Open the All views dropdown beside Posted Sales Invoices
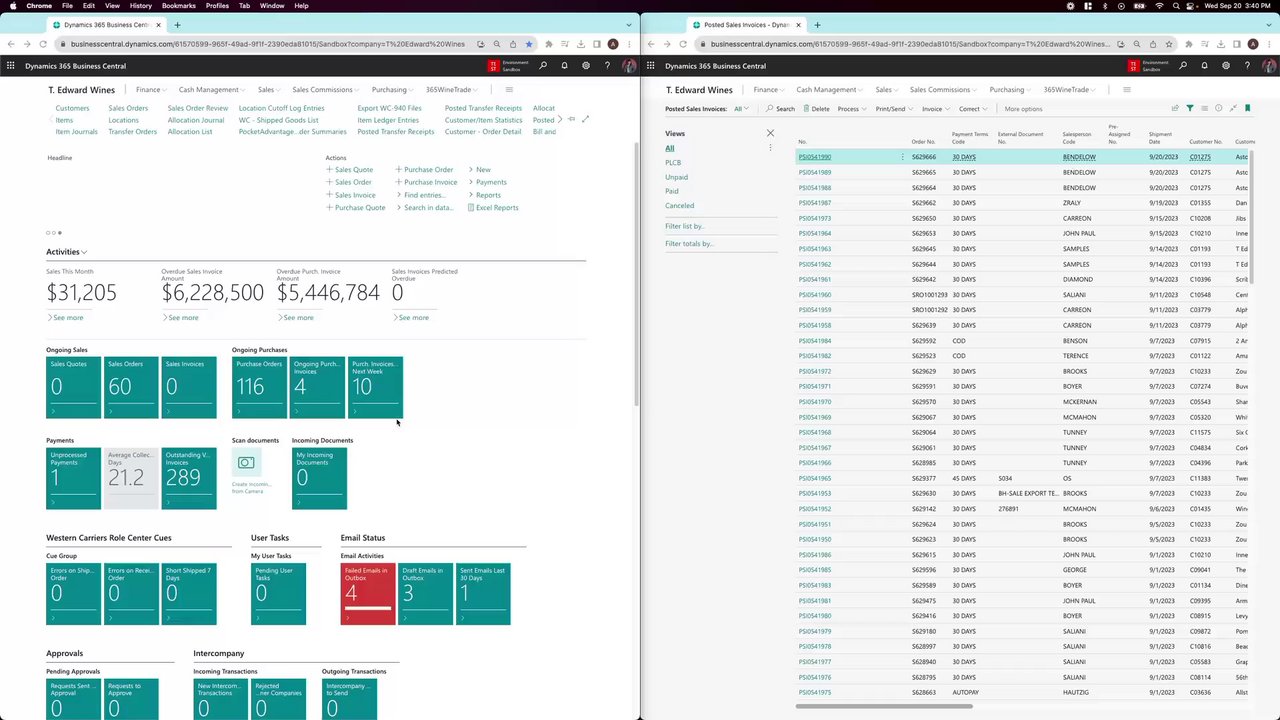 click(x=741, y=108)
